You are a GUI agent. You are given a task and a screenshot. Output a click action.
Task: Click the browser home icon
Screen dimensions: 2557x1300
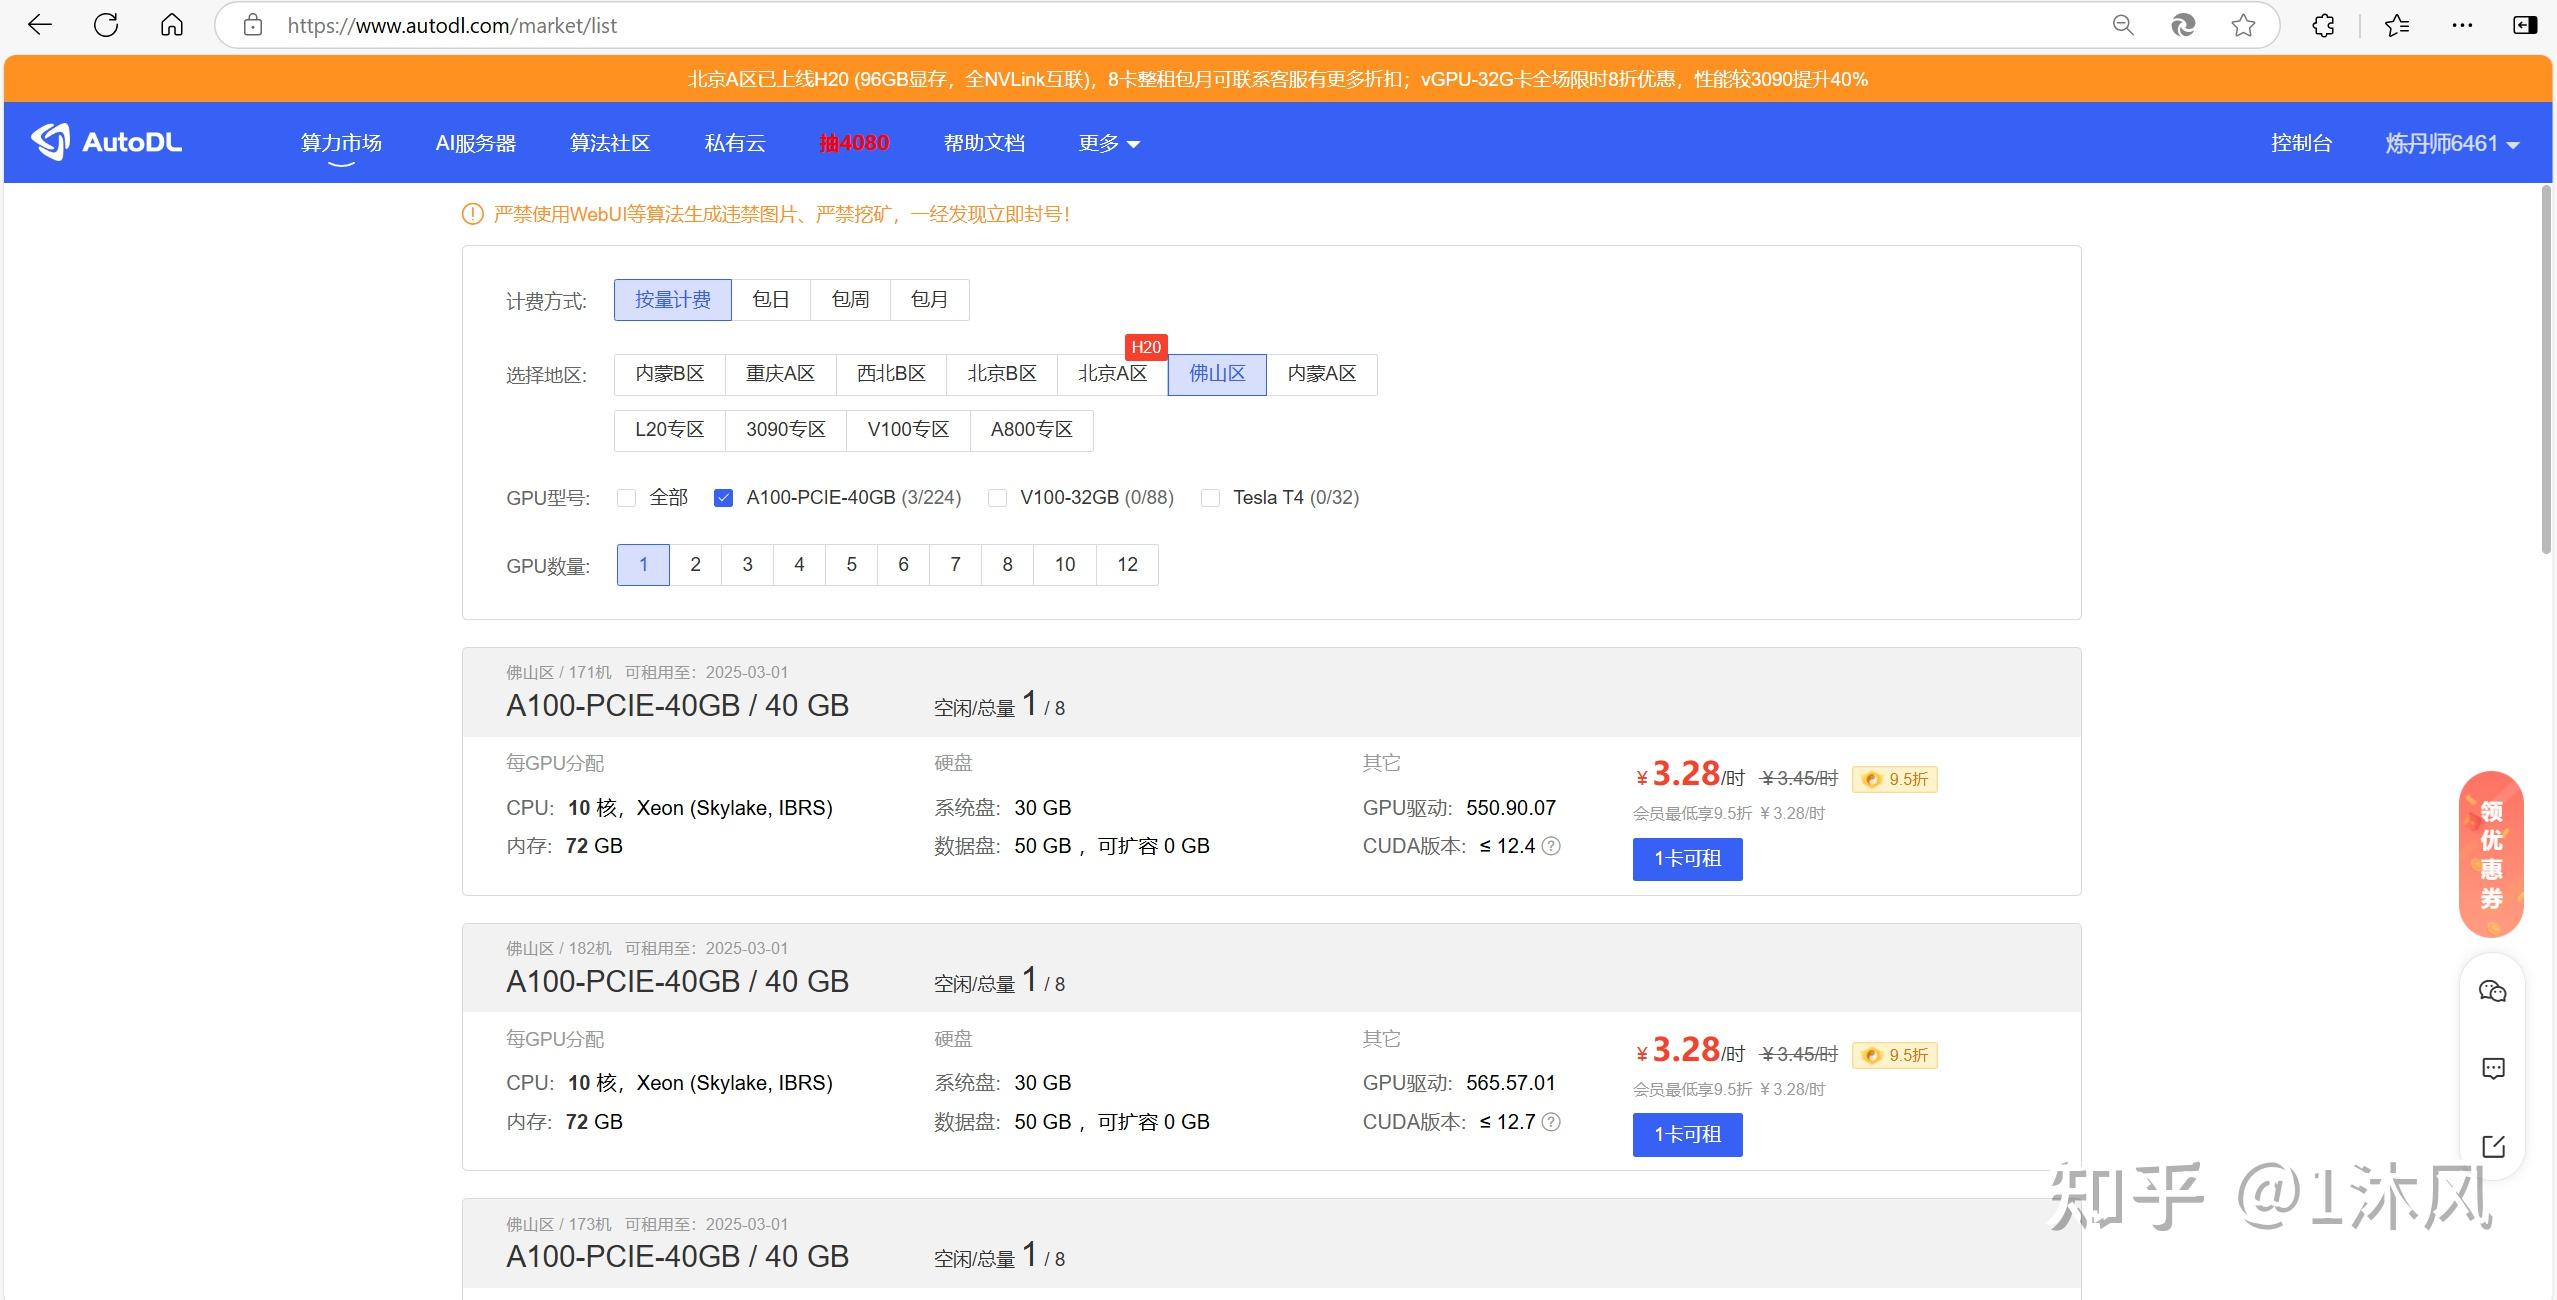[x=171, y=24]
